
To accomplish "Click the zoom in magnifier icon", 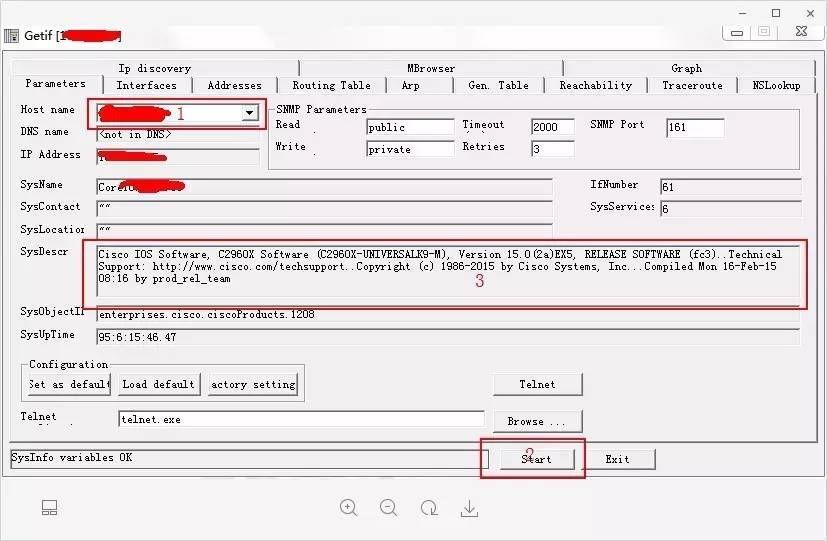I will point(348,508).
